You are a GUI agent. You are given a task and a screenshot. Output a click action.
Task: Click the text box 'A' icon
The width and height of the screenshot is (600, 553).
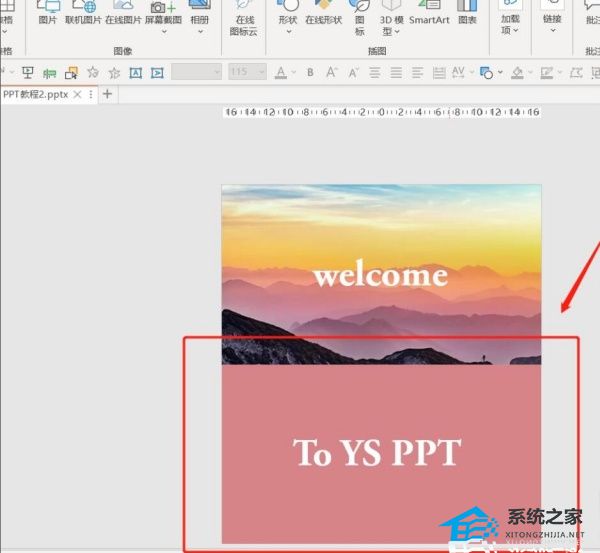pos(135,73)
